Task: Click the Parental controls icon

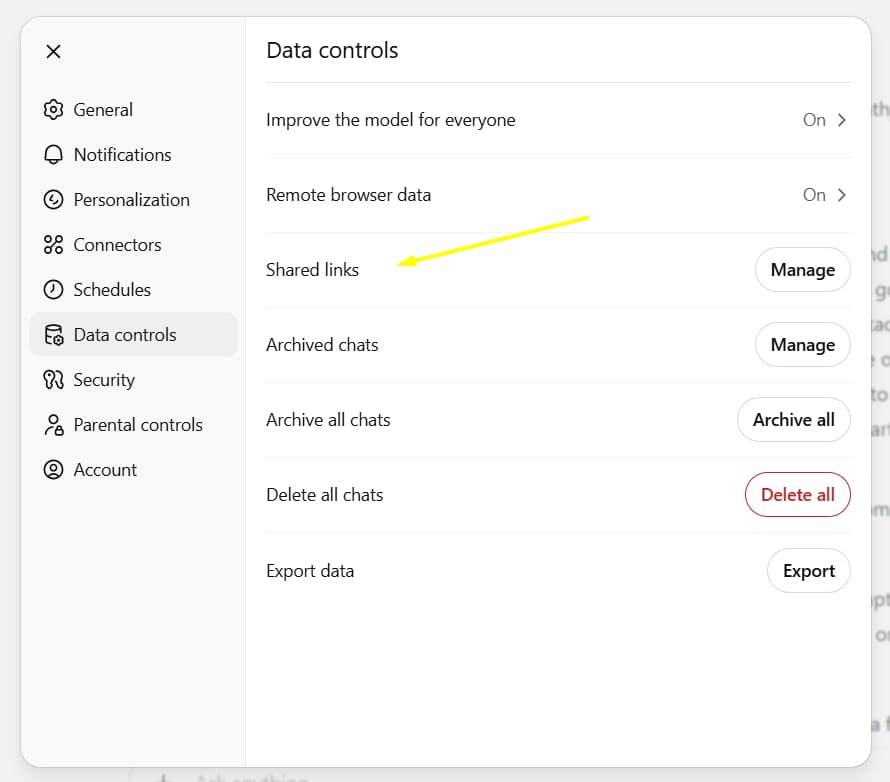Action: click(53, 425)
